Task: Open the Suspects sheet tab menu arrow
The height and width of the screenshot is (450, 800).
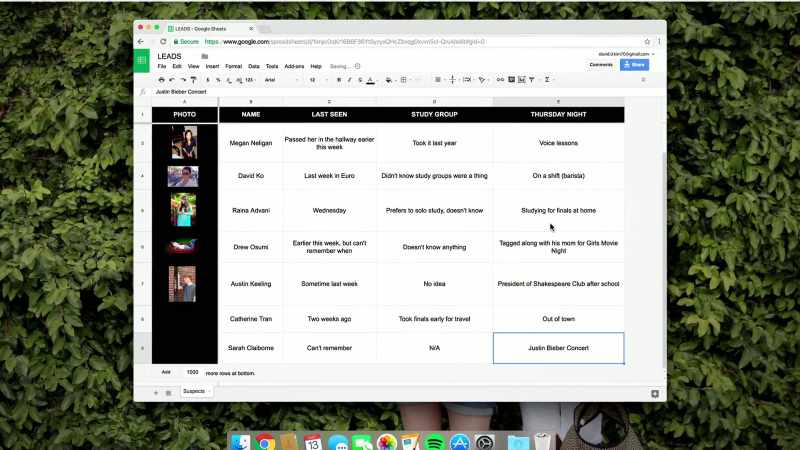Action: tap(209, 391)
